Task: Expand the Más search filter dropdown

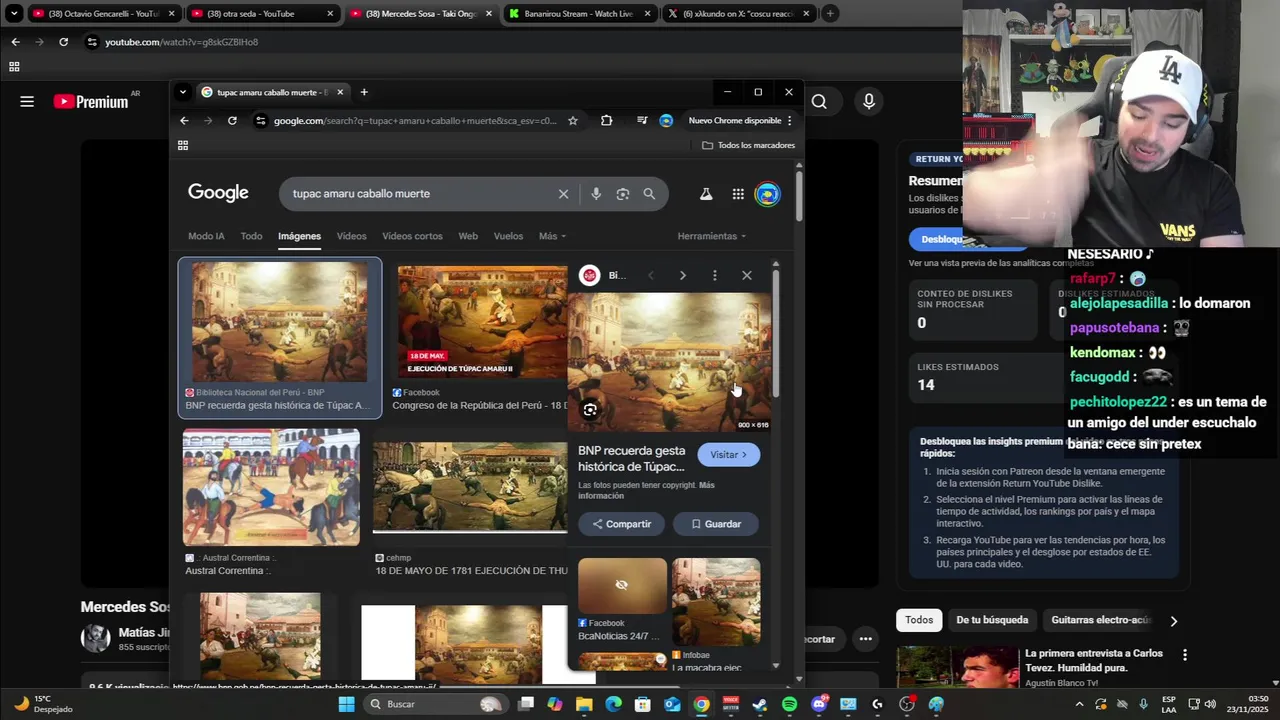Action: (552, 236)
